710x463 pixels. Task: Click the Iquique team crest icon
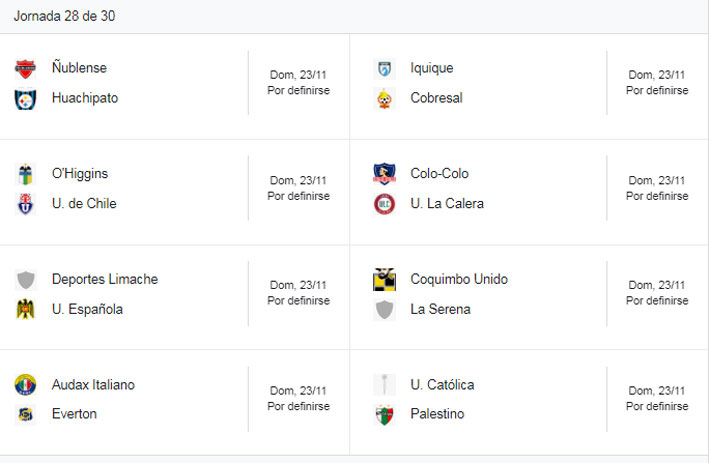tap(384, 68)
